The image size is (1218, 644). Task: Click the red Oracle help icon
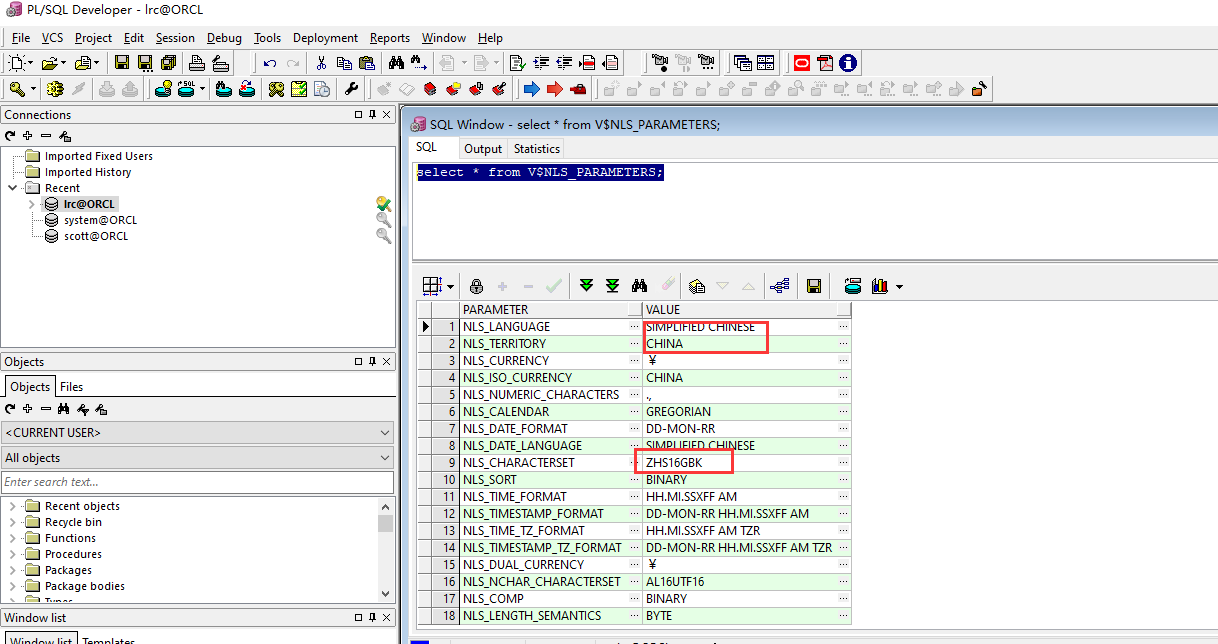(x=802, y=63)
